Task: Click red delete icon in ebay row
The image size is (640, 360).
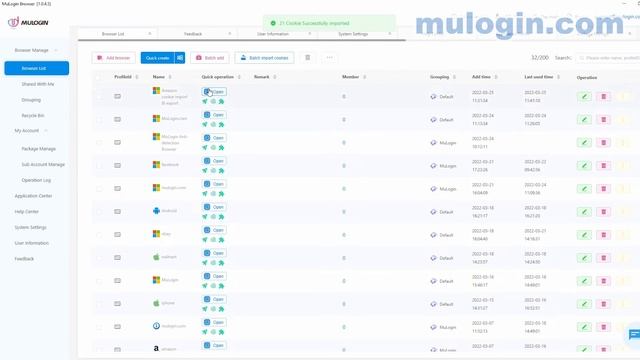Action: [x=603, y=235]
